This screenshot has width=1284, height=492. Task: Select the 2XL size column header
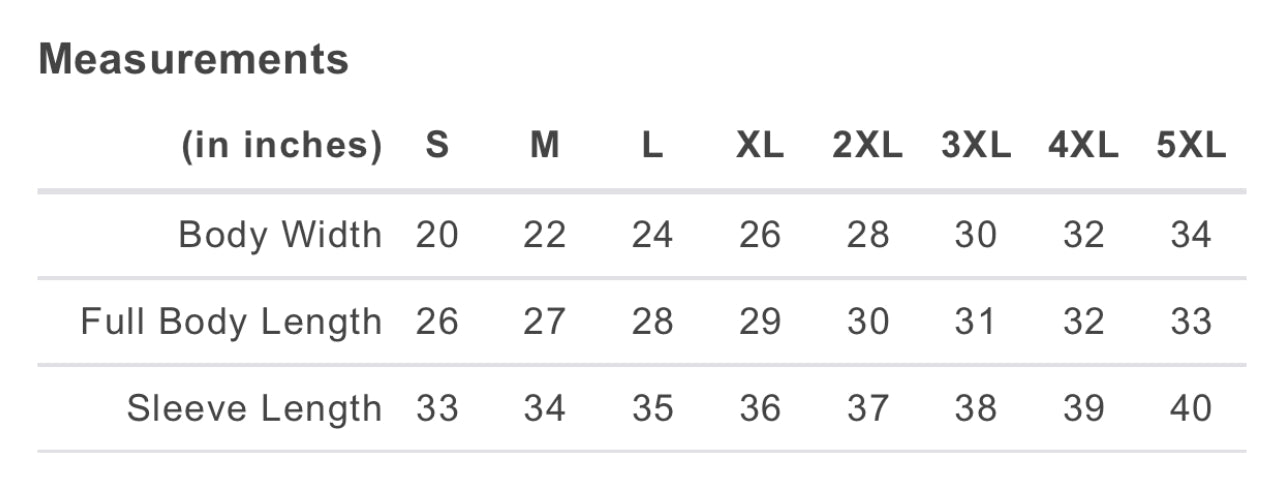[867, 147]
